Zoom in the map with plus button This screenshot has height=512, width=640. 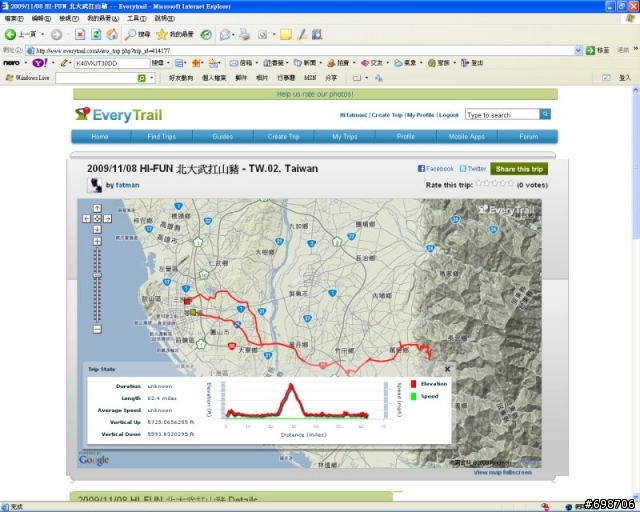pos(97,241)
